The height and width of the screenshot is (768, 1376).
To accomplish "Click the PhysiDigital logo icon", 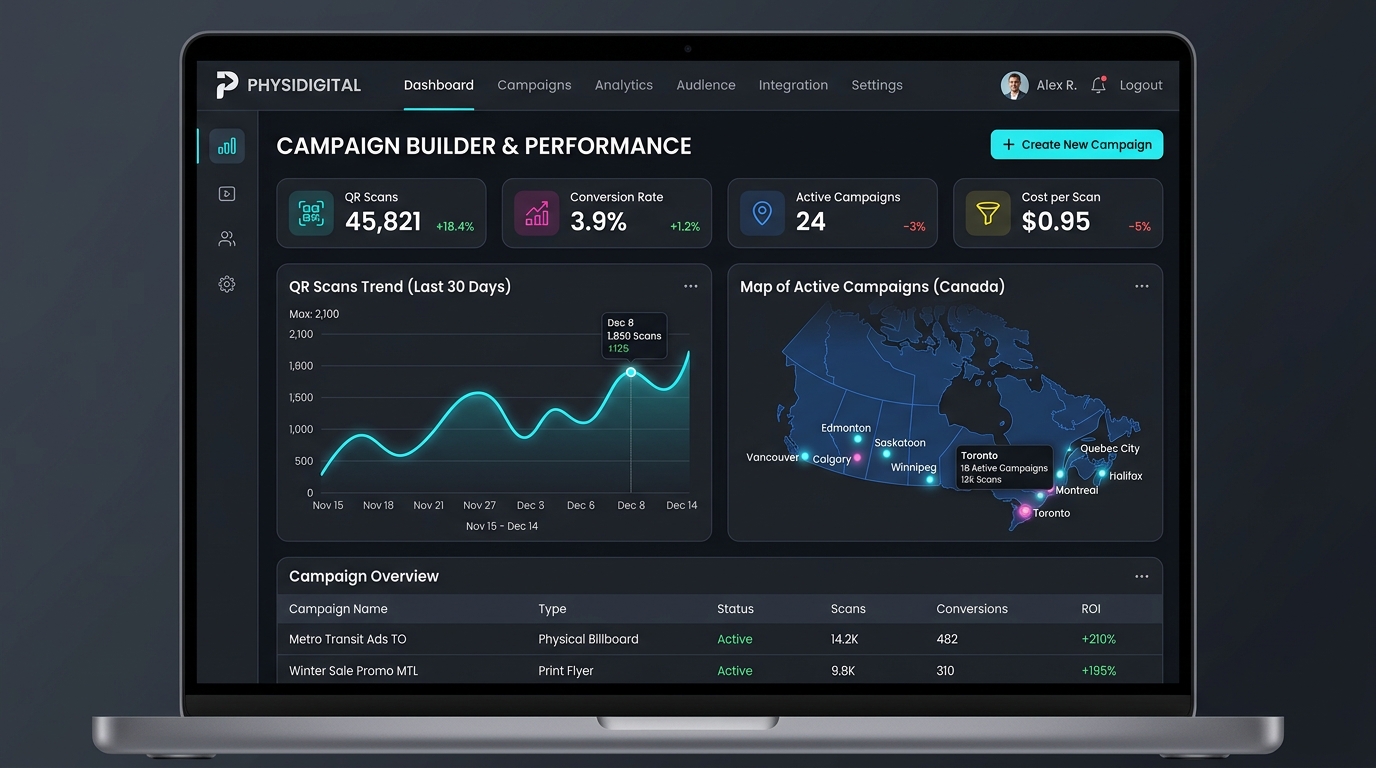I will click(x=227, y=85).
